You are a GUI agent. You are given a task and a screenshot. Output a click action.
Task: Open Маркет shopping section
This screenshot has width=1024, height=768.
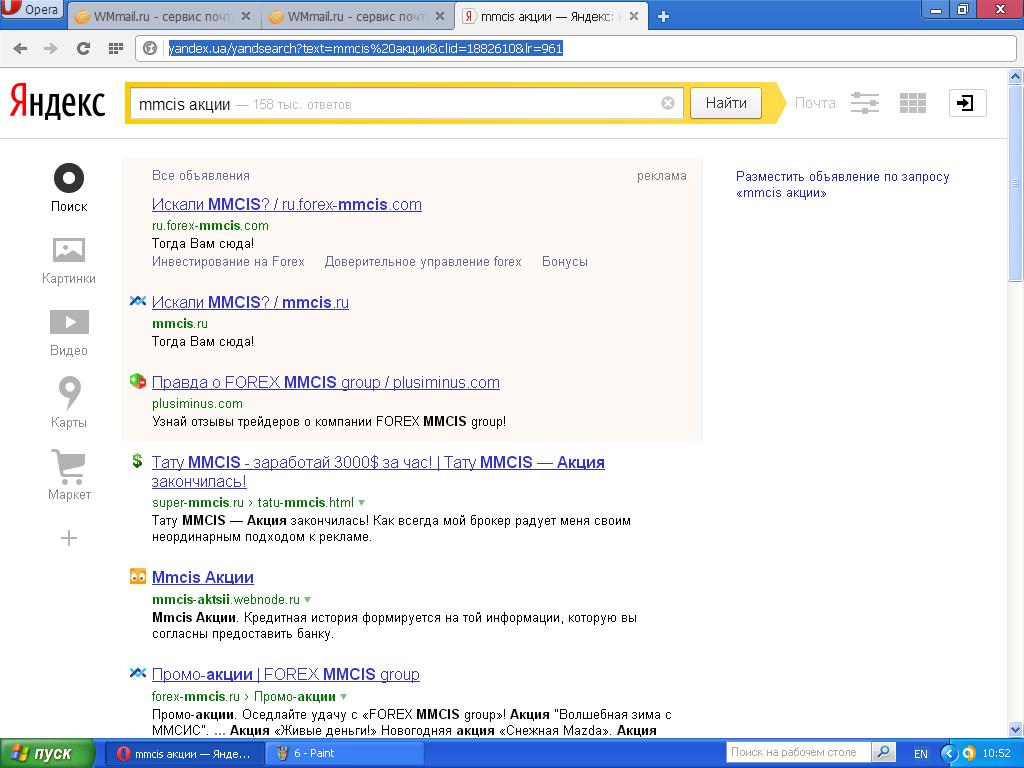pyautogui.click(x=69, y=475)
